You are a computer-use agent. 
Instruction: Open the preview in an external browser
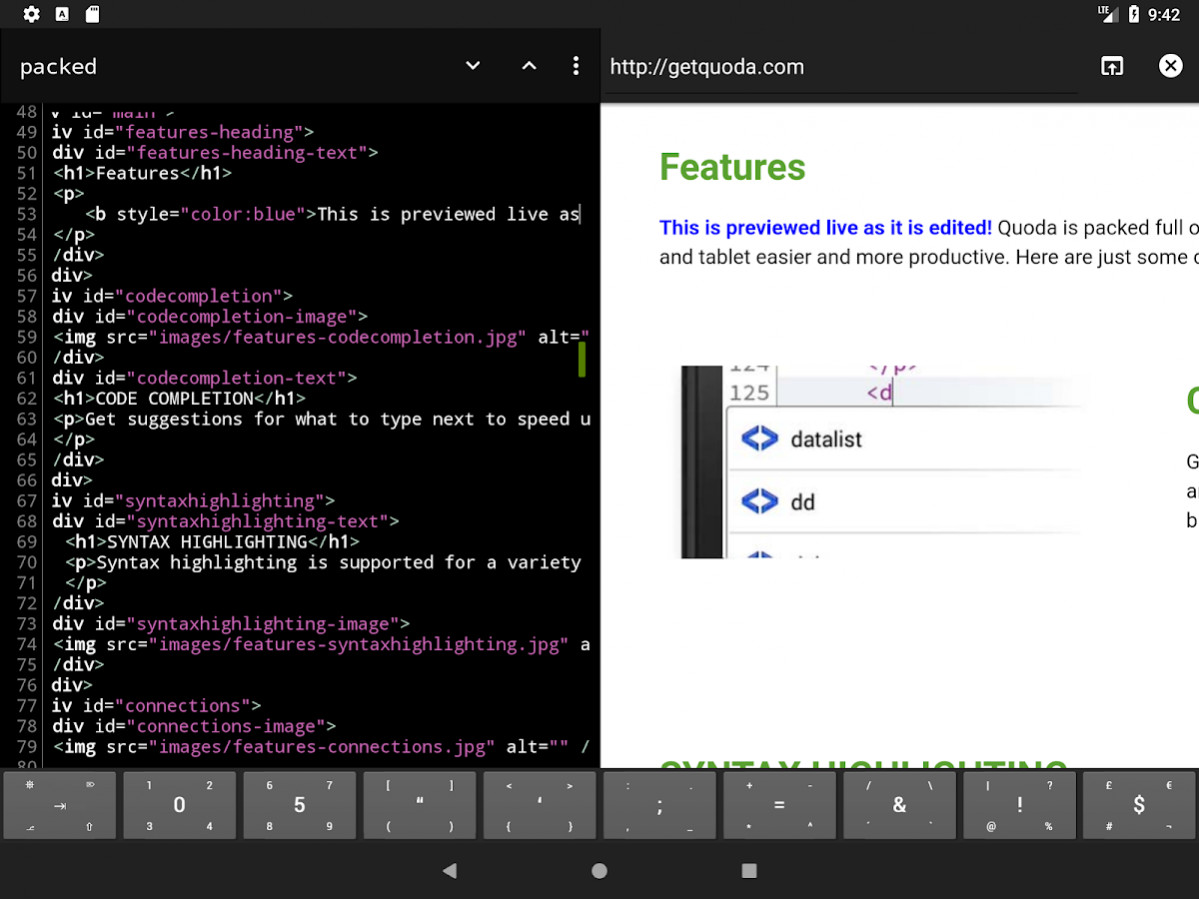click(1112, 66)
